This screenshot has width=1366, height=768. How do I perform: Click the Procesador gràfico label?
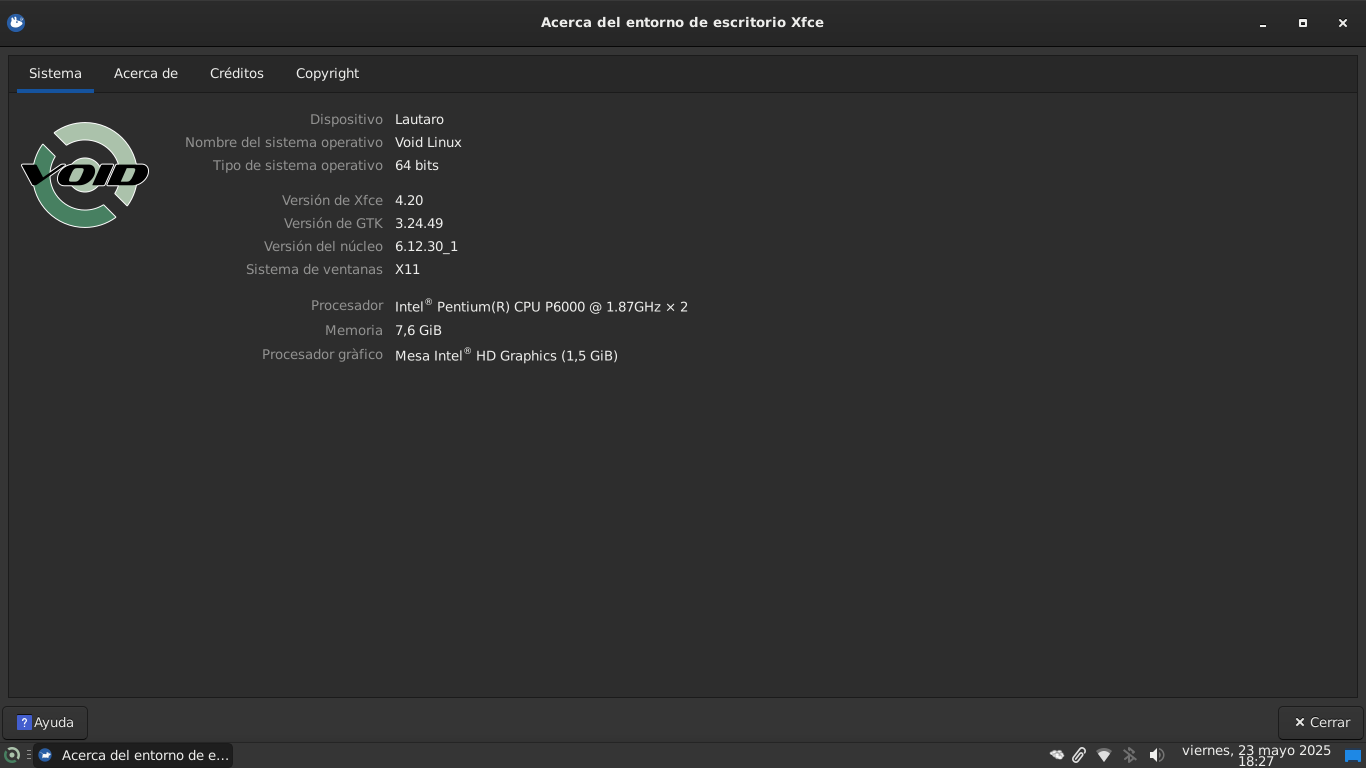pyautogui.click(x=322, y=354)
